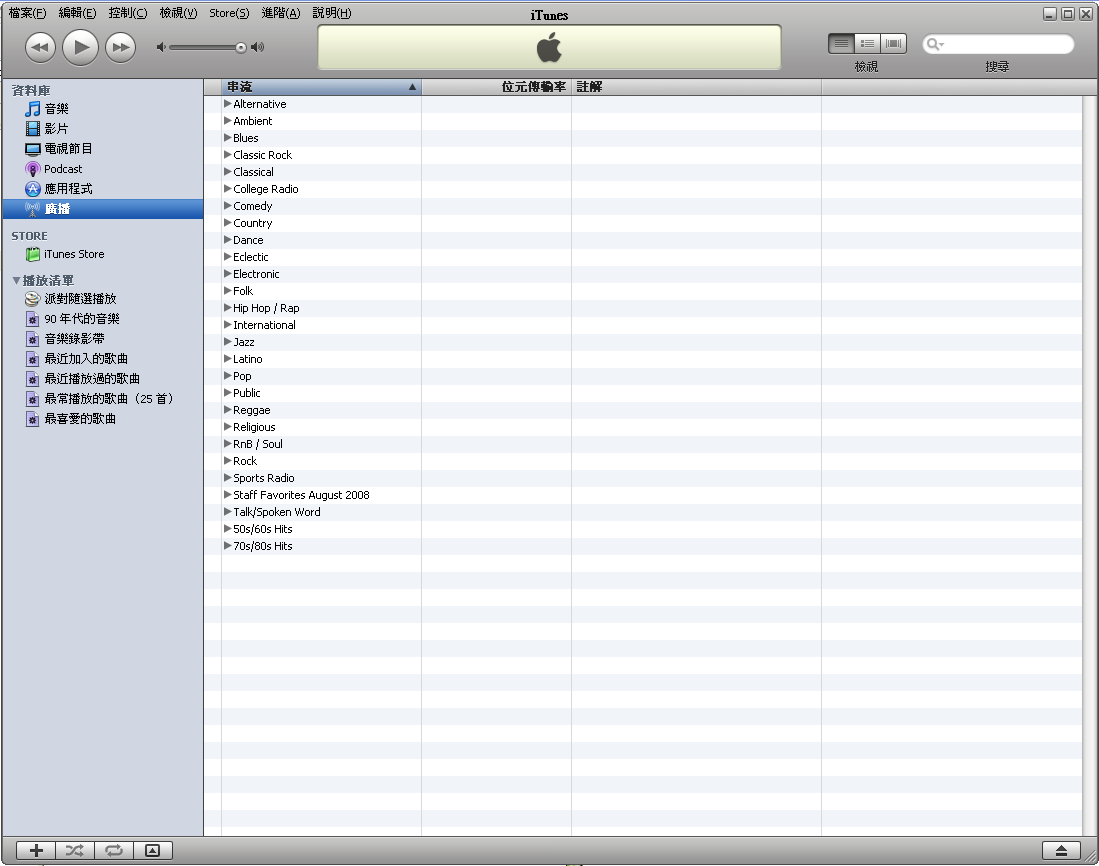Click the eject disc button
Screen dimensions: 1099x866
click(x=1061, y=851)
